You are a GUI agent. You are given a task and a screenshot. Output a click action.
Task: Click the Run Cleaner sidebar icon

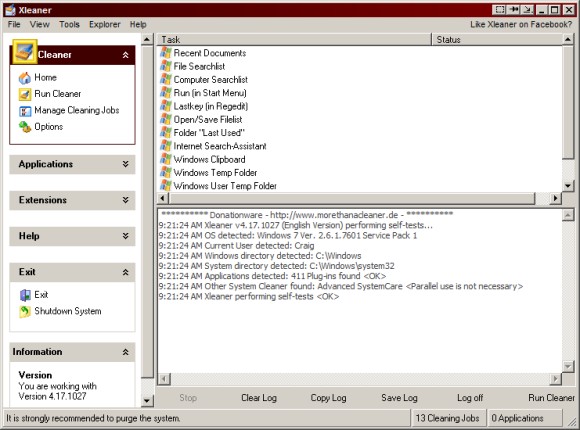[25, 94]
